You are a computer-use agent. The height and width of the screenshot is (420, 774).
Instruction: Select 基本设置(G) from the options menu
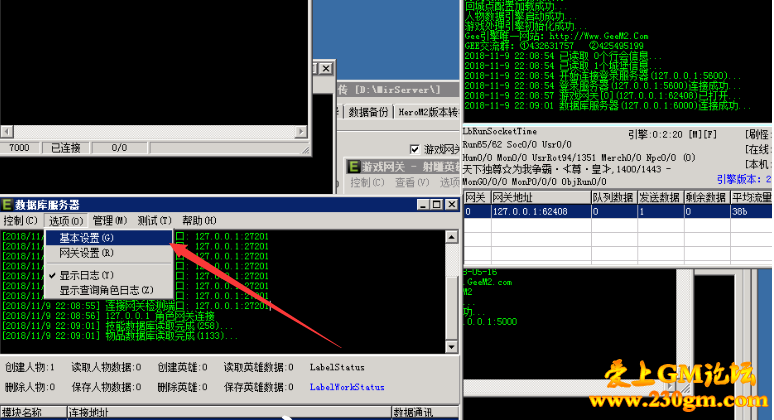point(109,238)
